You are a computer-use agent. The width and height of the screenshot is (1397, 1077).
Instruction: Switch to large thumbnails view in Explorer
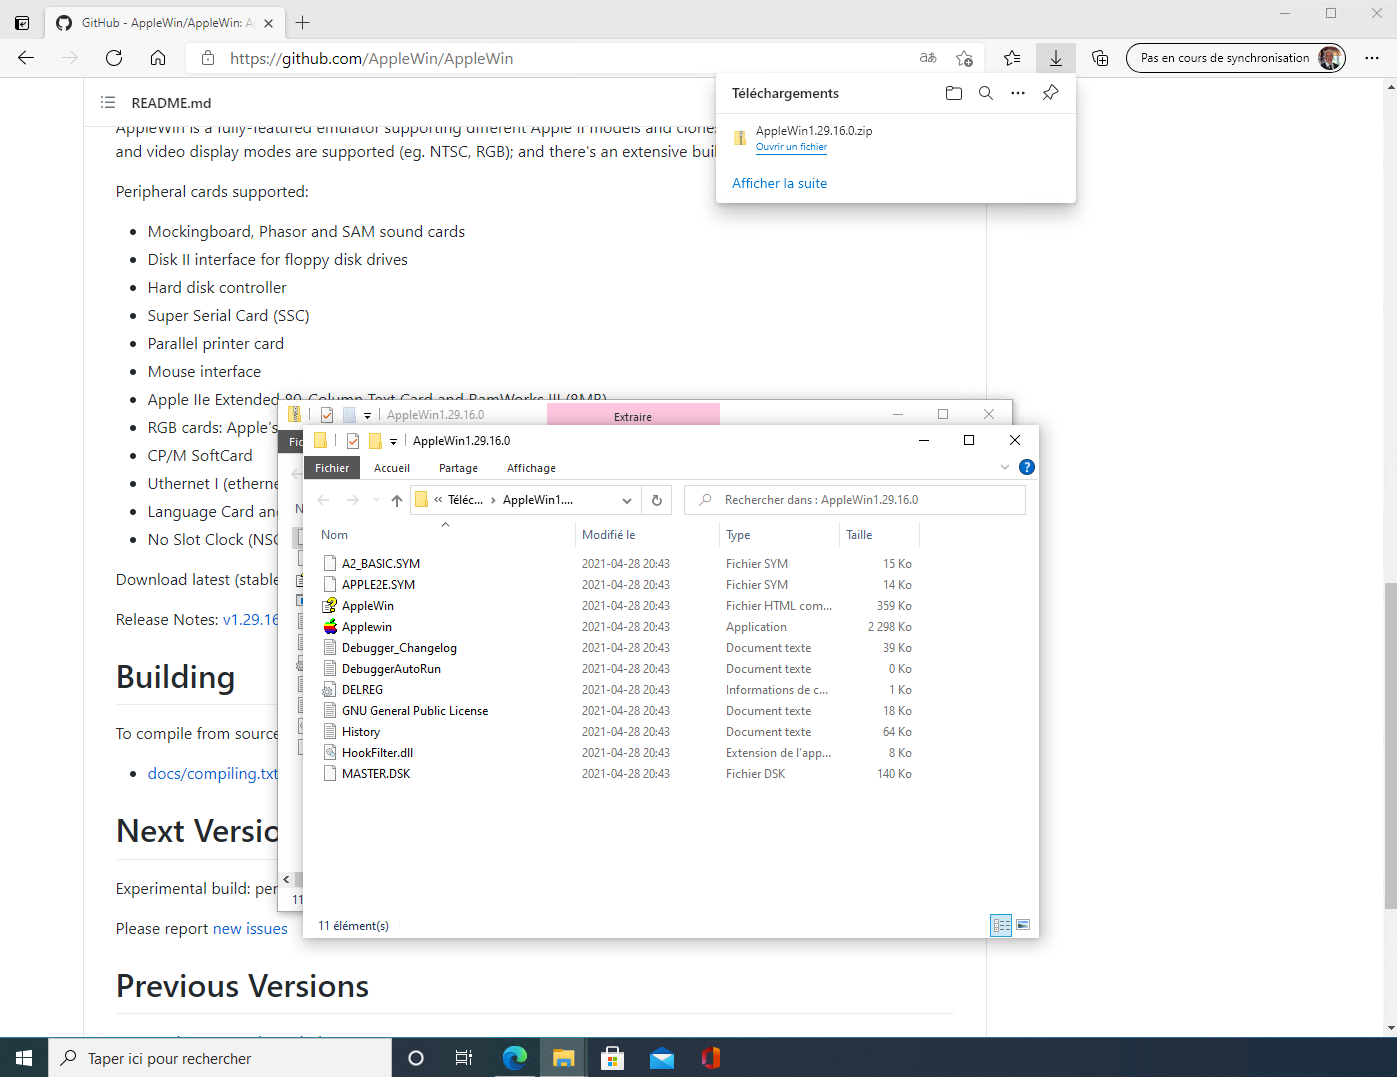coord(1023,925)
